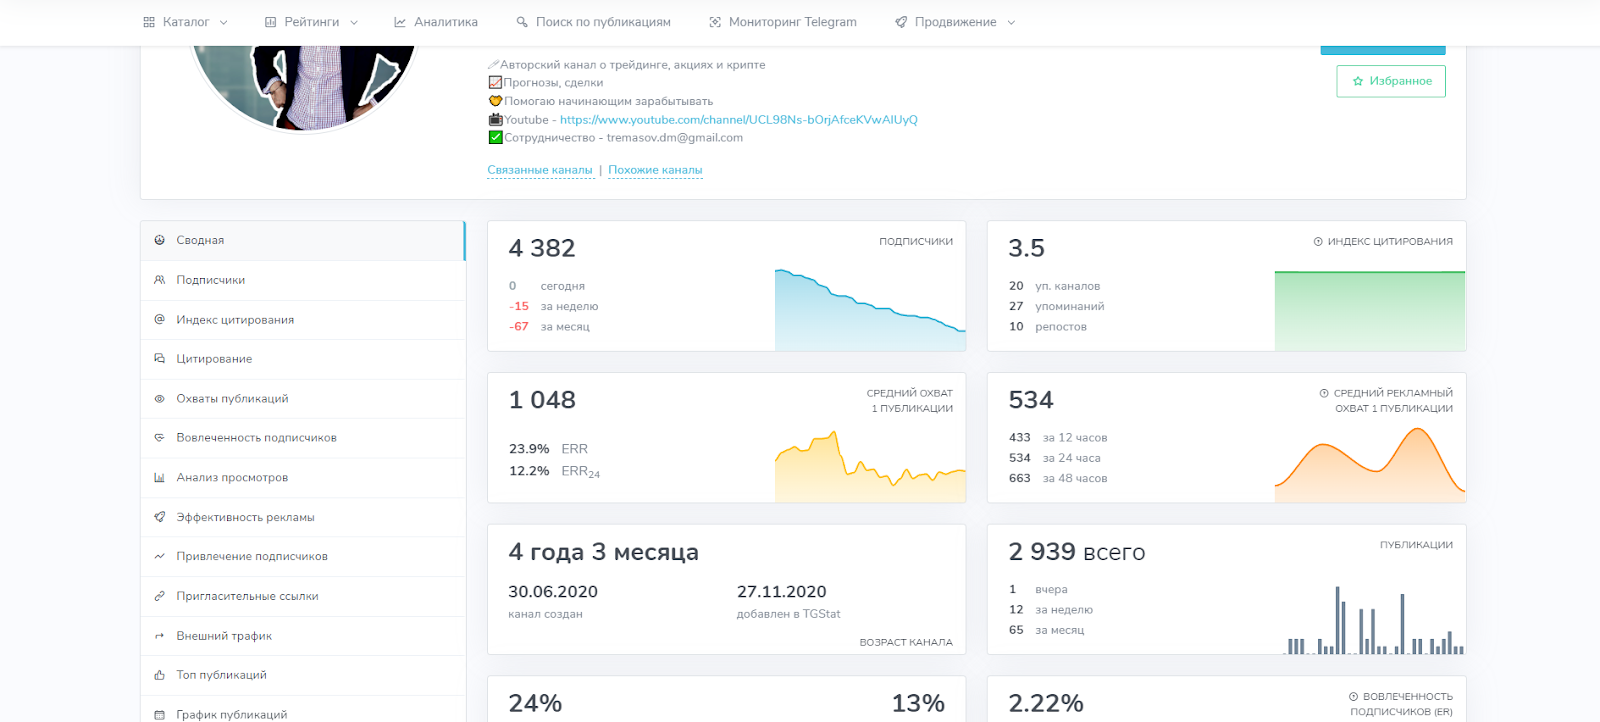Open the YouTube channel link

tap(738, 120)
